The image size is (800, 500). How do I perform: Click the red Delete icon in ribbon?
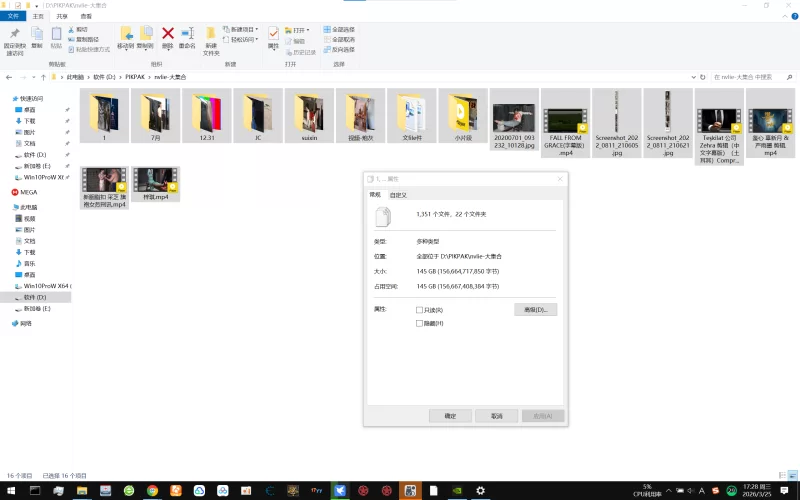click(167, 36)
